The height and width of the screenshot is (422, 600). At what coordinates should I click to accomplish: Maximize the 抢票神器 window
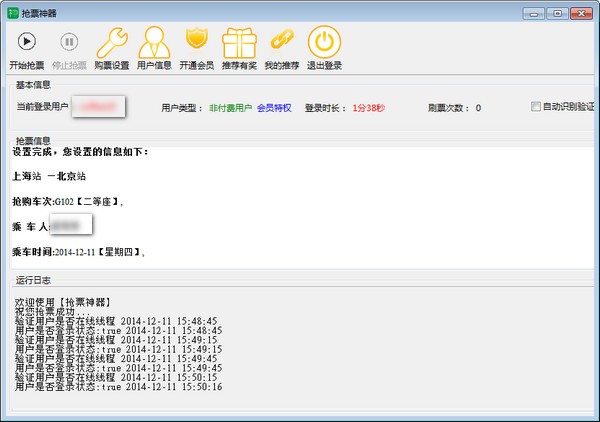556,12
